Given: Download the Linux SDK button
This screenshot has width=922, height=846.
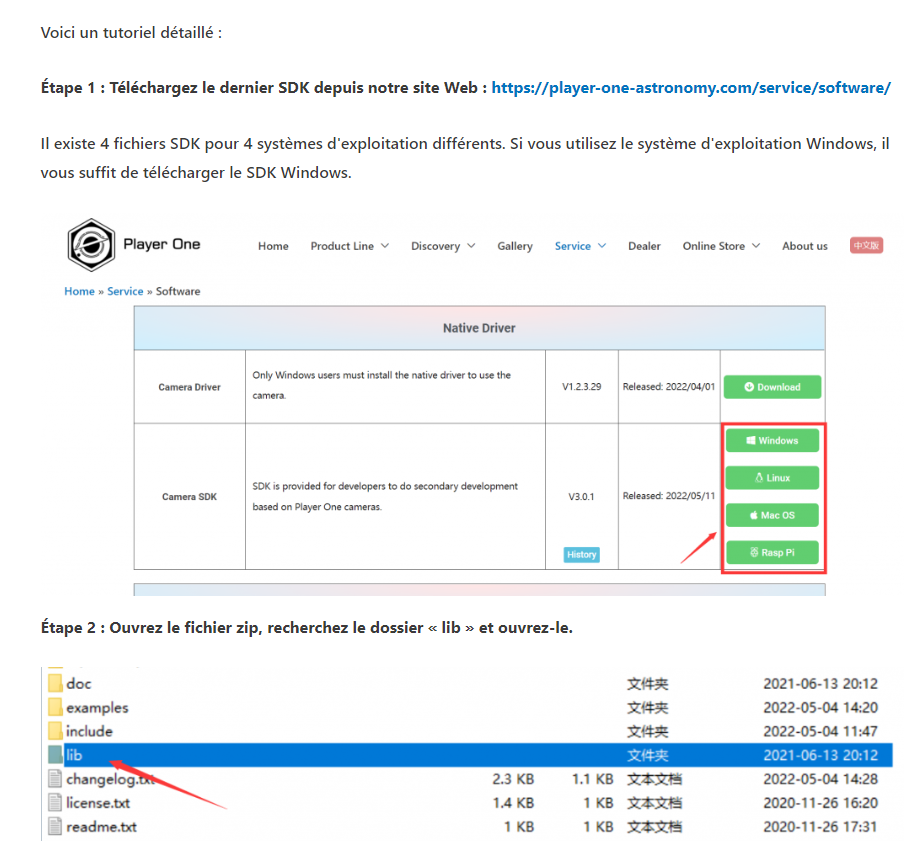Looking at the screenshot, I should [x=772, y=478].
